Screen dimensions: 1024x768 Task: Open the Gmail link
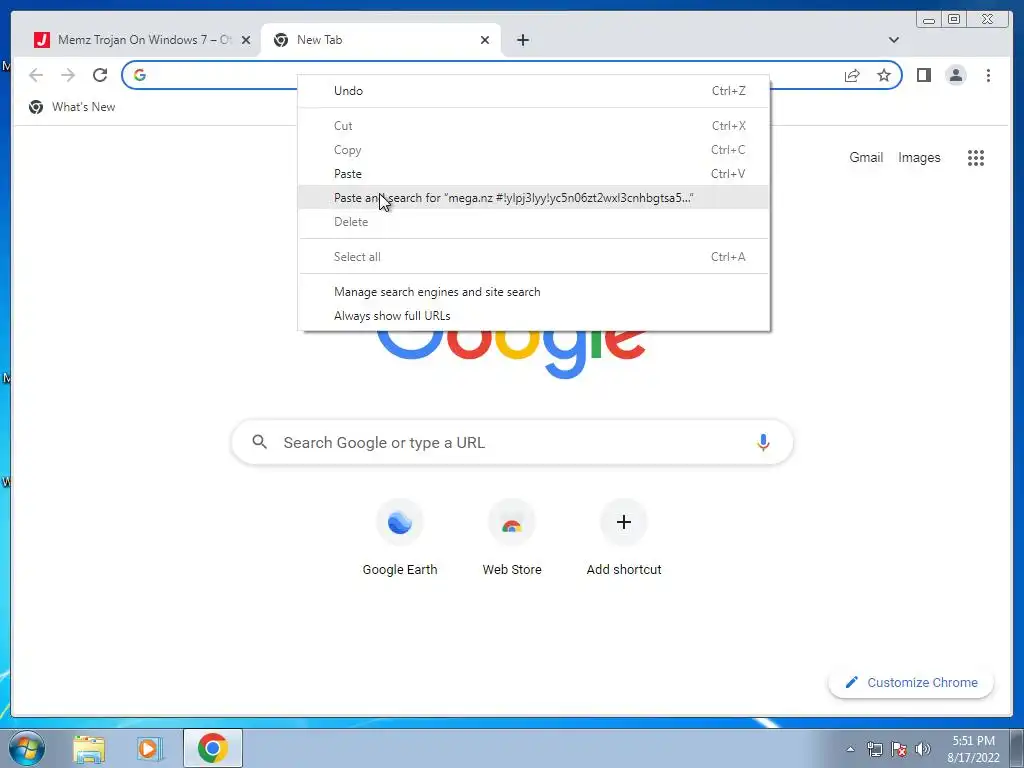coord(866,157)
